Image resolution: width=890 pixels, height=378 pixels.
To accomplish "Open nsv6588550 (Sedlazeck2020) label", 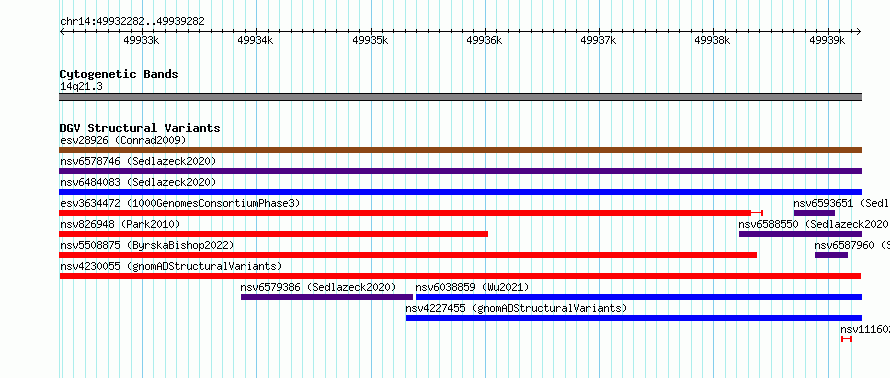I will tap(813, 224).
